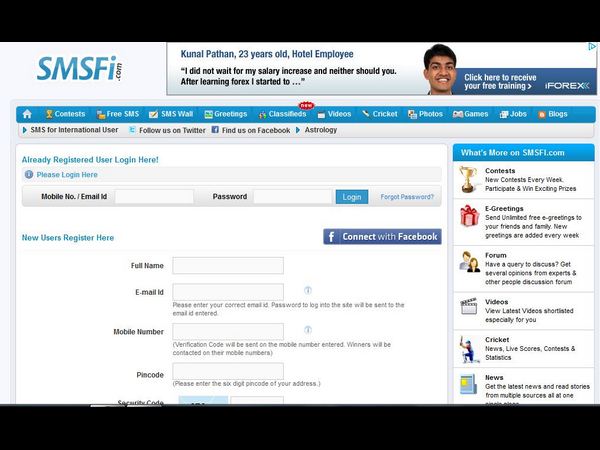The width and height of the screenshot is (600, 450).
Task: Click 'Already Registered User Login Here!' heading
Action: pyautogui.click(x=90, y=160)
